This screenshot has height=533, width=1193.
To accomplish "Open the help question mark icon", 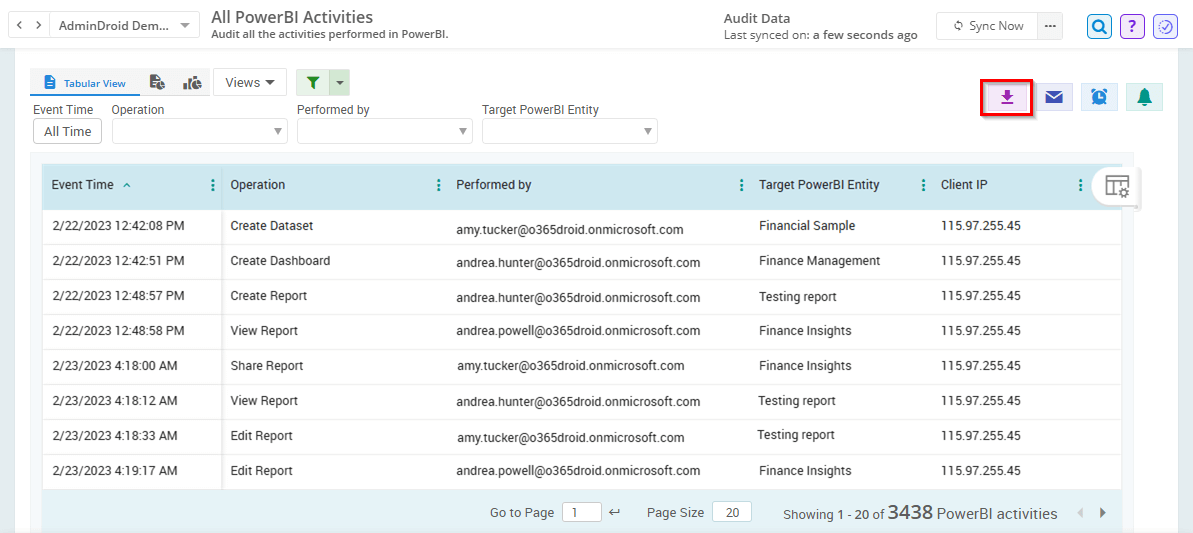I will coord(1132,27).
